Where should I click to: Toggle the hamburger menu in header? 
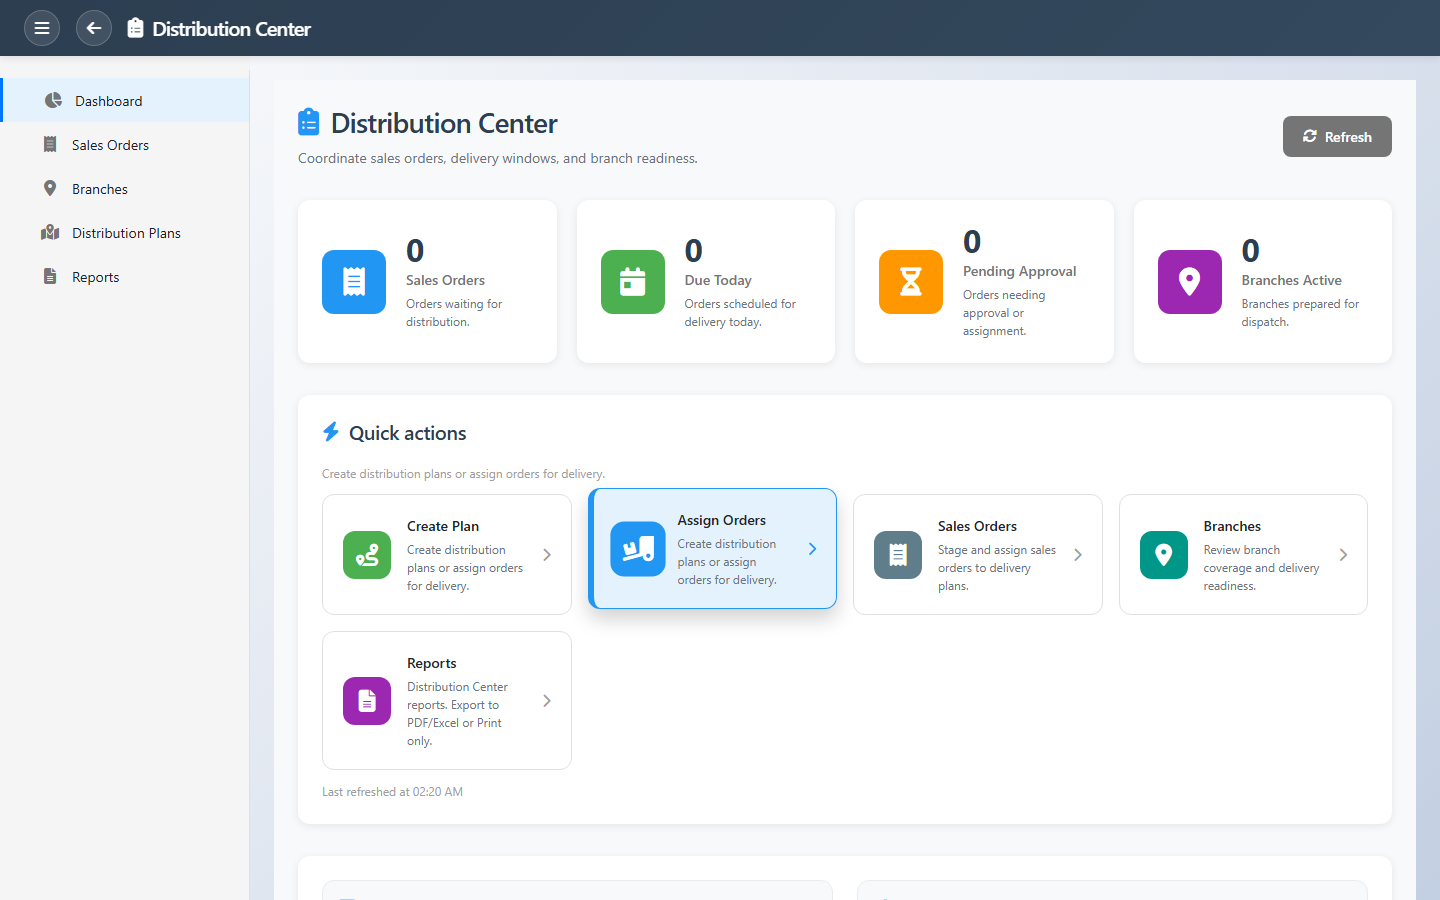click(x=42, y=28)
